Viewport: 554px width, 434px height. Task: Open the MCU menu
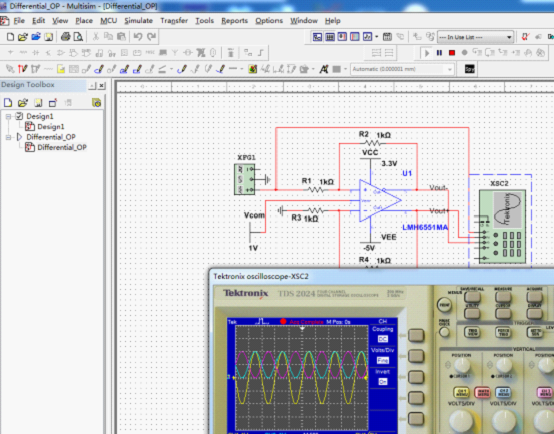(108, 21)
